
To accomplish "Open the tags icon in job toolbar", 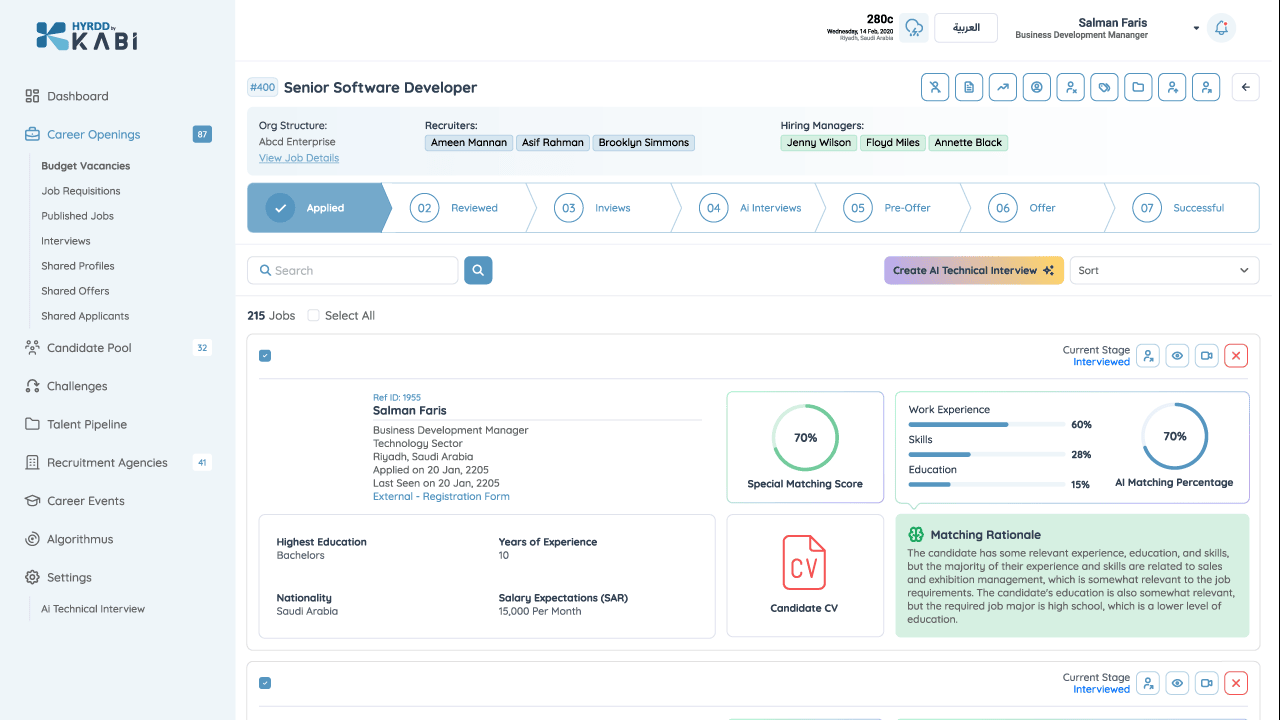I will tap(1104, 87).
